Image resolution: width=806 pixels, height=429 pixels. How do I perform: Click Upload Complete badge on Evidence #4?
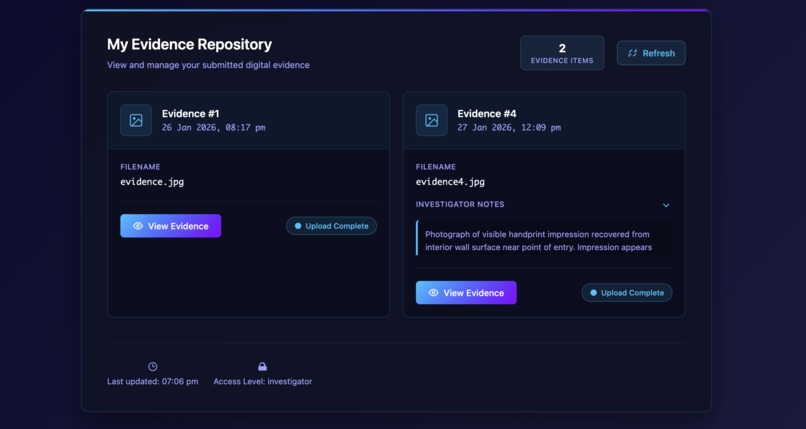pos(627,293)
